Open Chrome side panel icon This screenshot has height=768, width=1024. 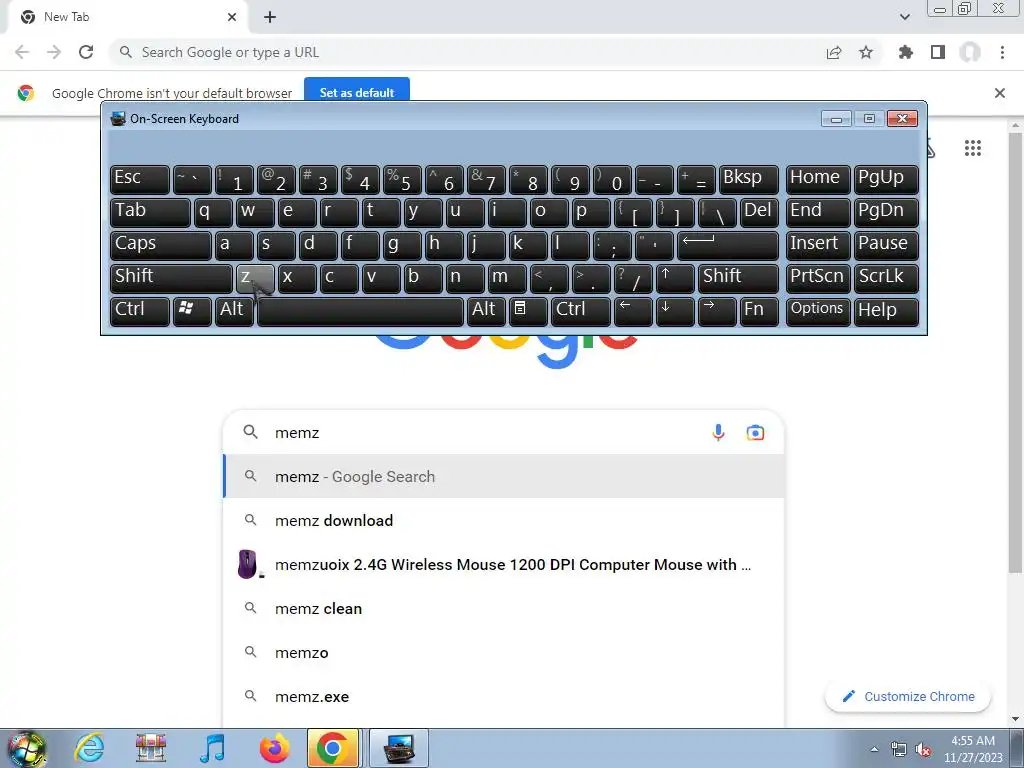pyautogui.click(x=938, y=52)
